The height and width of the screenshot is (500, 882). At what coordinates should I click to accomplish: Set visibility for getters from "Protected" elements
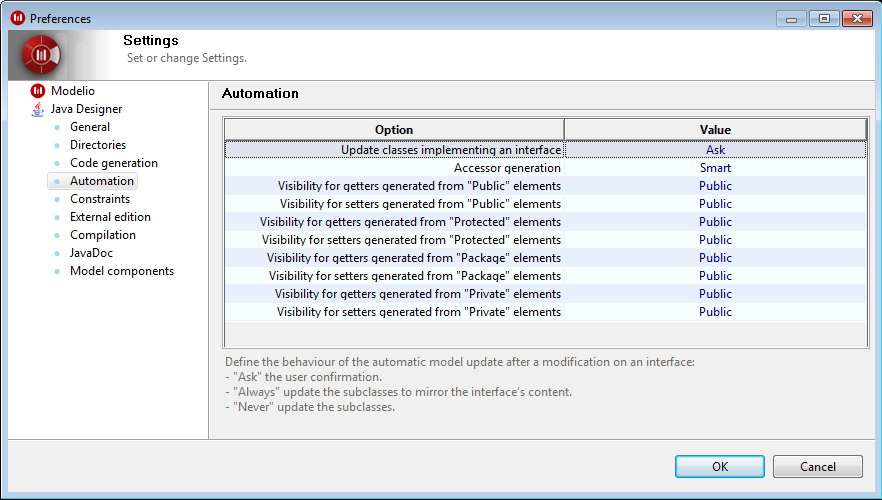point(715,222)
